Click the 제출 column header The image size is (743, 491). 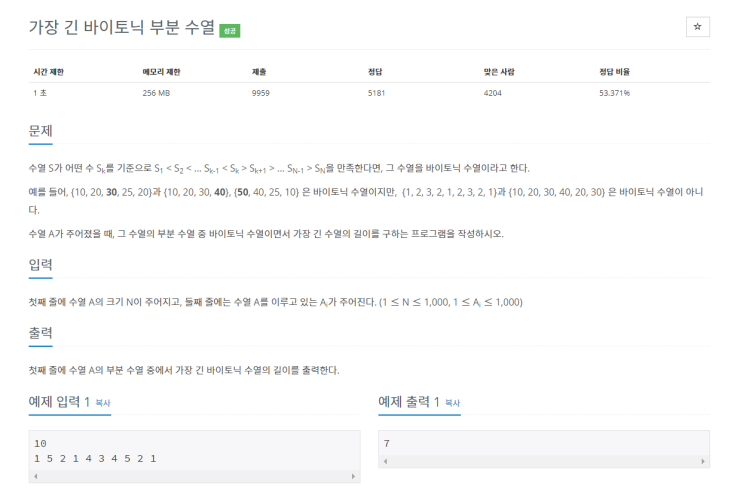click(259, 72)
